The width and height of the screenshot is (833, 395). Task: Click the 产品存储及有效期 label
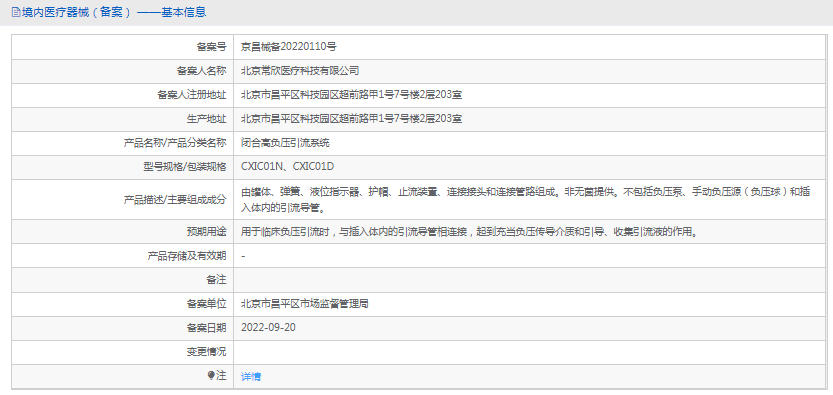pyautogui.click(x=186, y=256)
